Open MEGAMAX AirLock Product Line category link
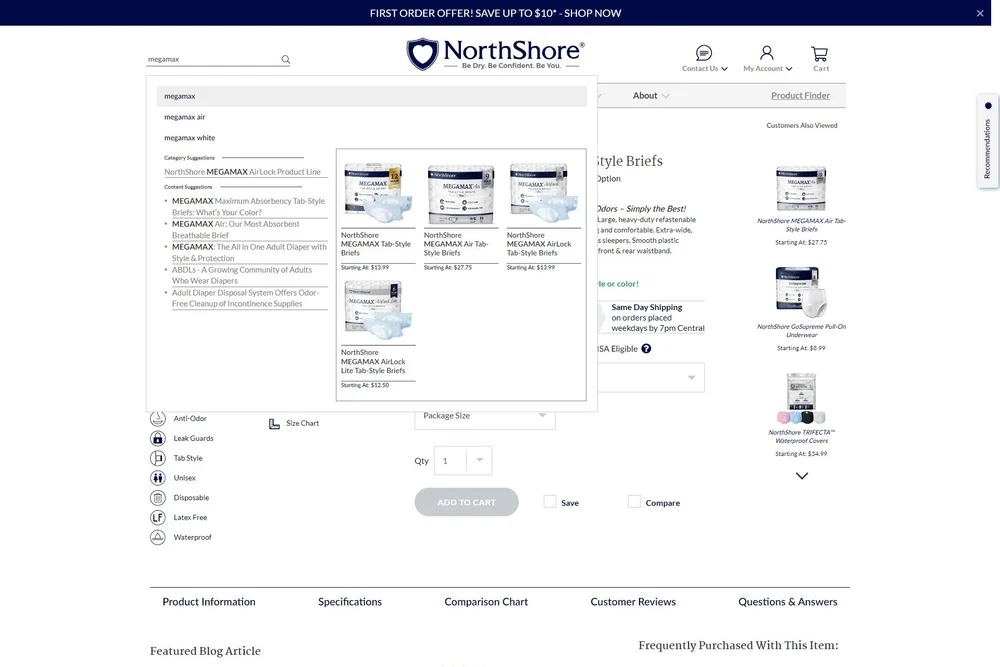This screenshot has width=1000, height=667. [242, 172]
